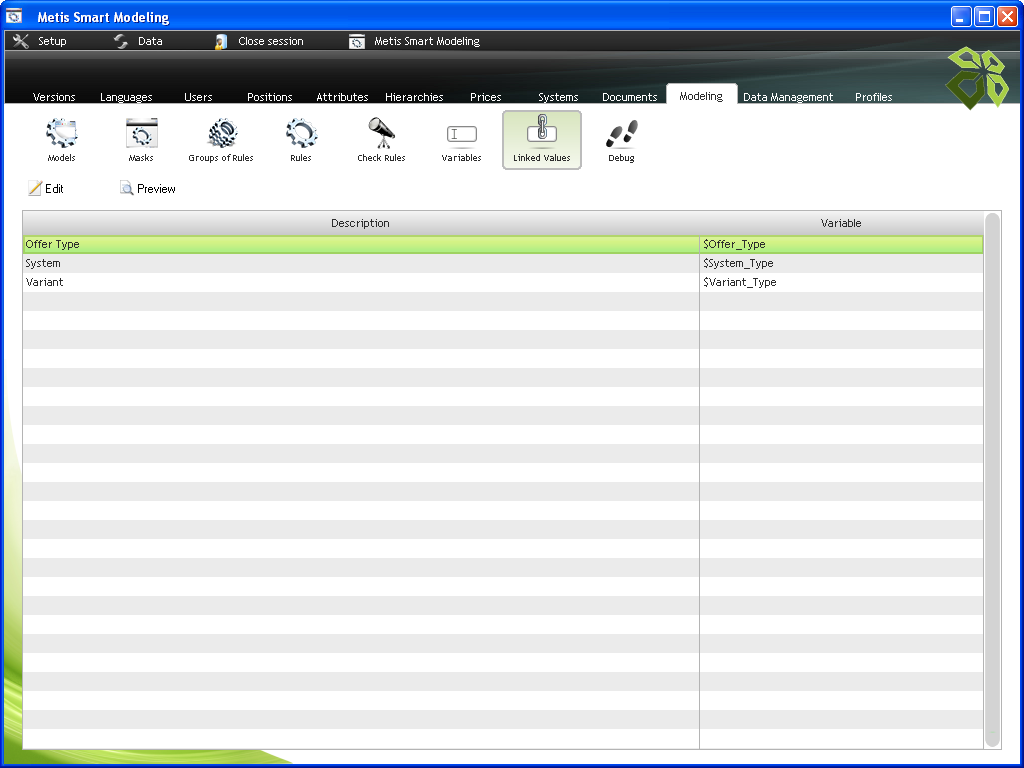Open the Debug footprints icon
The height and width of the screenshot is (768, 1024).
point(622,134)
